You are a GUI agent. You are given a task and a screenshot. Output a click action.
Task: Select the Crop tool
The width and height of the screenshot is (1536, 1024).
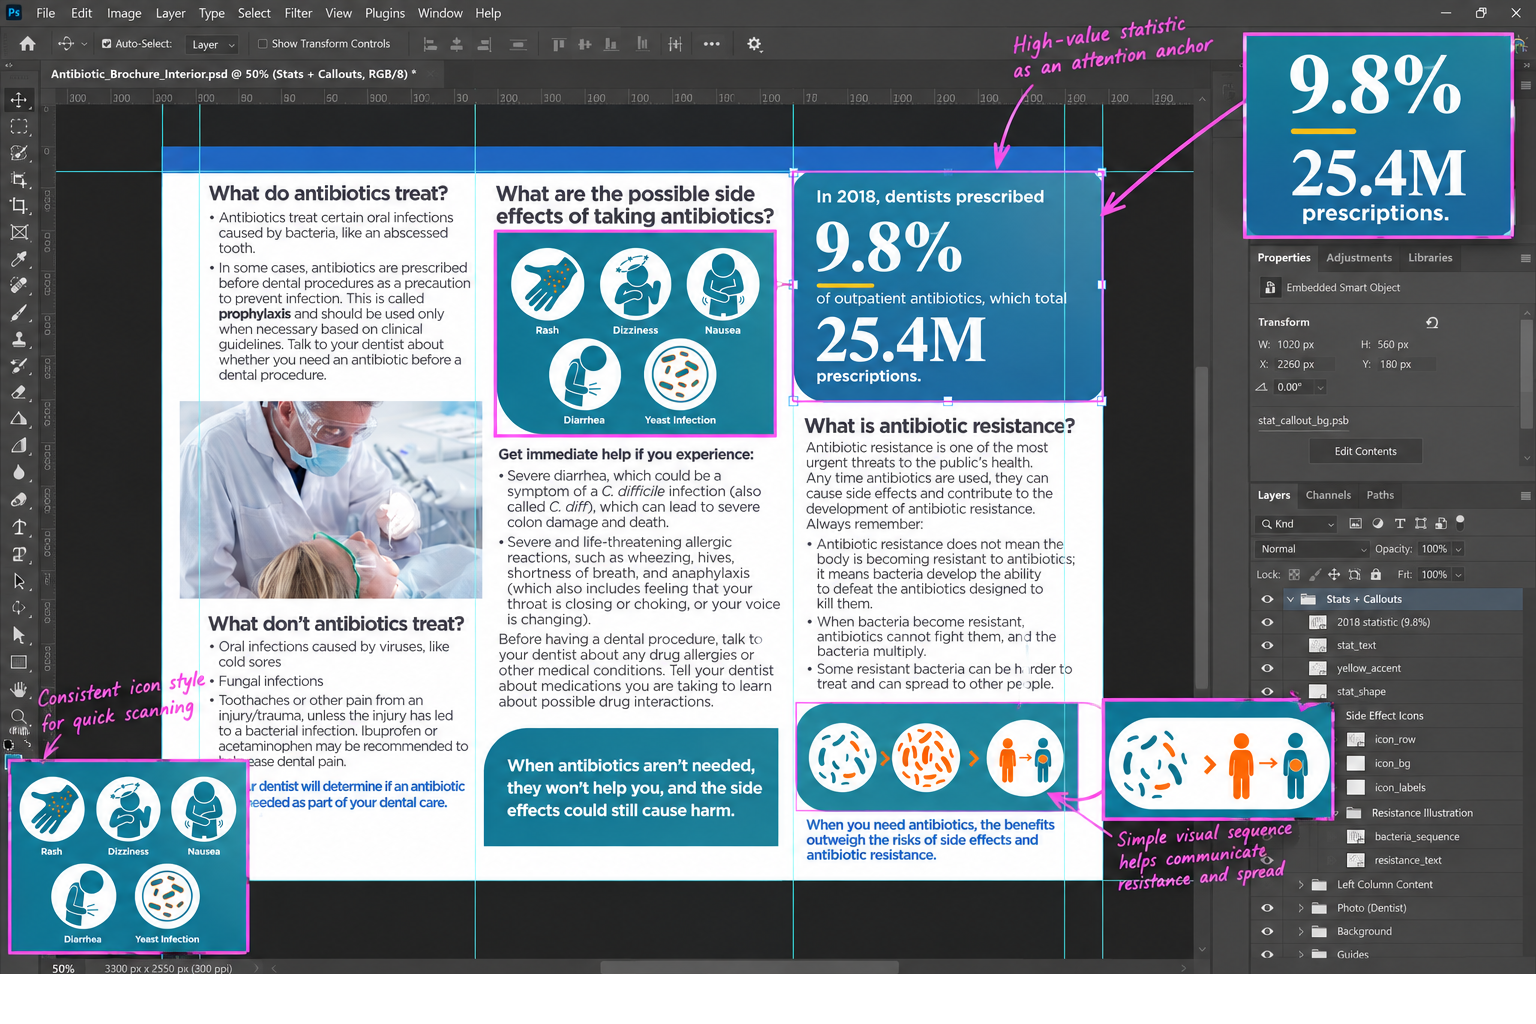tap(19, 206)
